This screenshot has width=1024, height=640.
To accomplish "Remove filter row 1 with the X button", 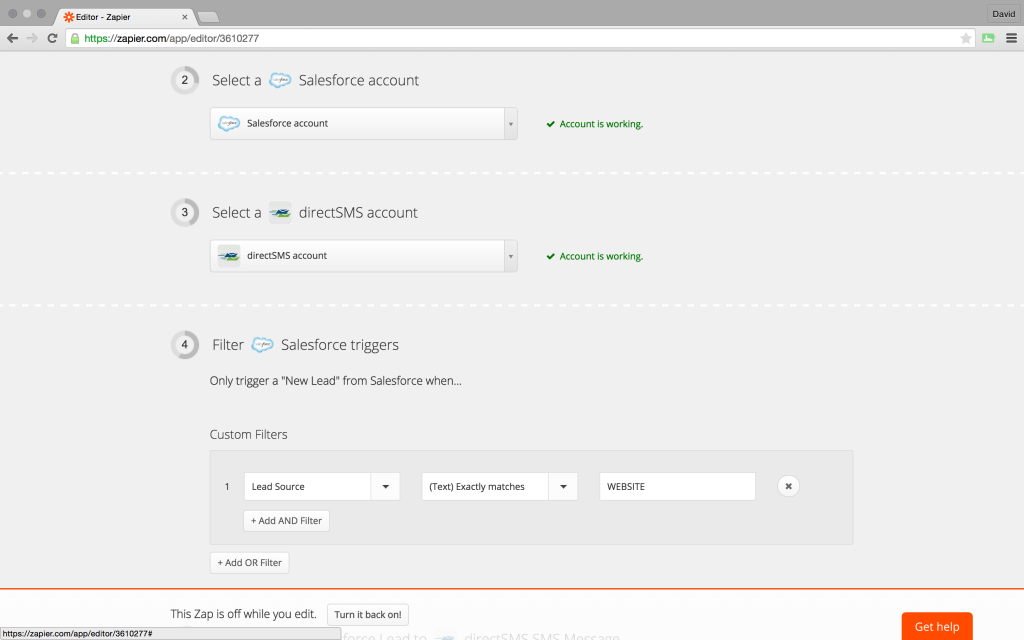I will [788, 487].
